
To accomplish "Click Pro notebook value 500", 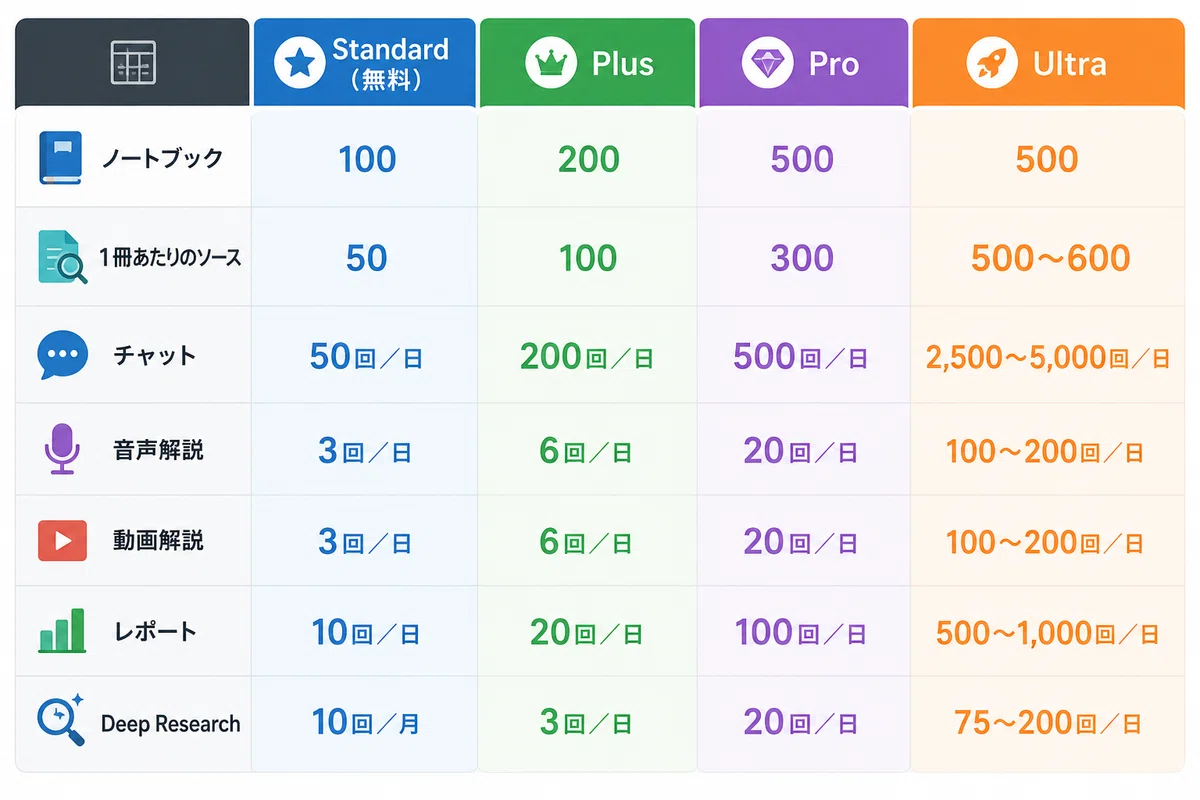I will point(803,159).
